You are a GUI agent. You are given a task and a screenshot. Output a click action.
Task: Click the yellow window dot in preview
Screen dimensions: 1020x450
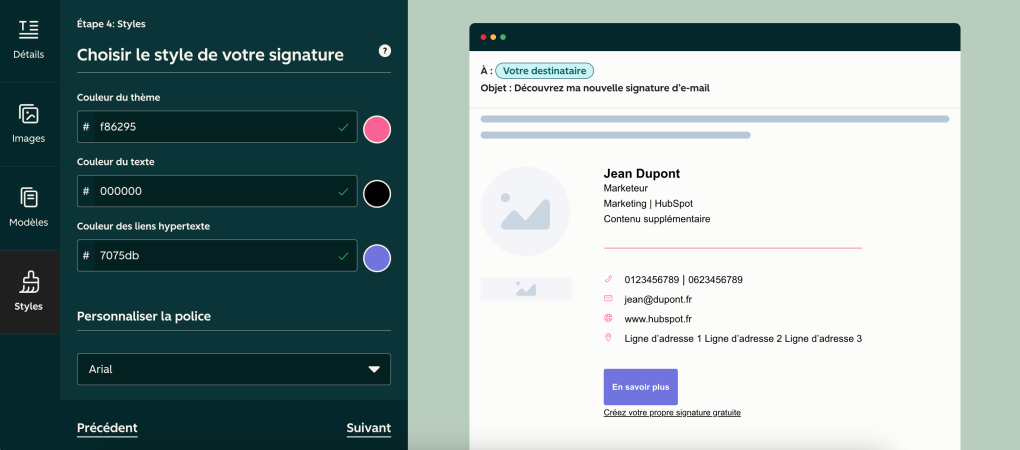[493, 37]
